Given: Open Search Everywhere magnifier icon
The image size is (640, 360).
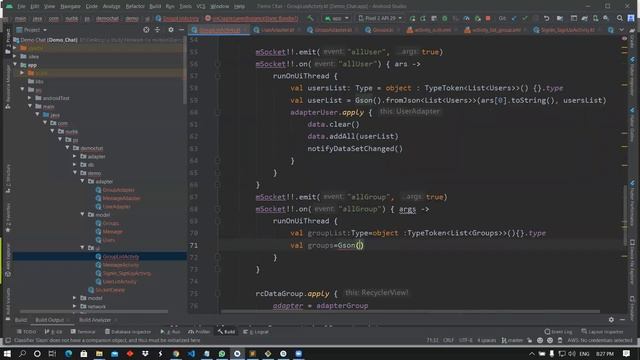Looking at the screenshot, I should [x=620, y=18].
